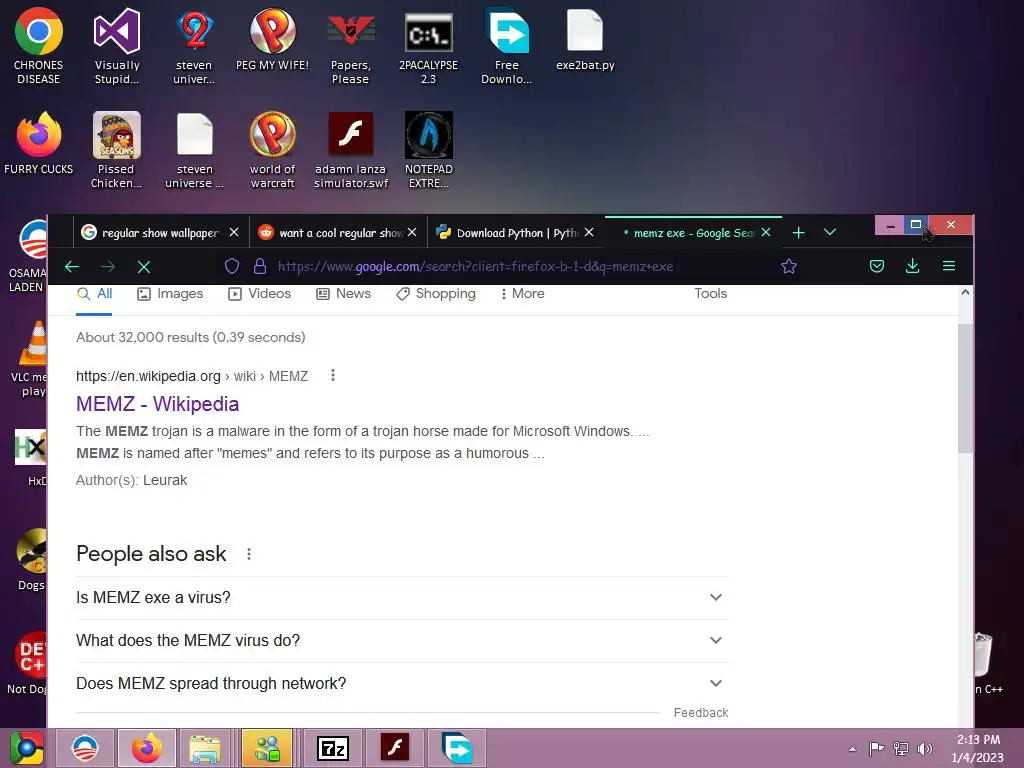Click the Feedback link
This screenshot has width=1024, height=768.
coord(701,713)
